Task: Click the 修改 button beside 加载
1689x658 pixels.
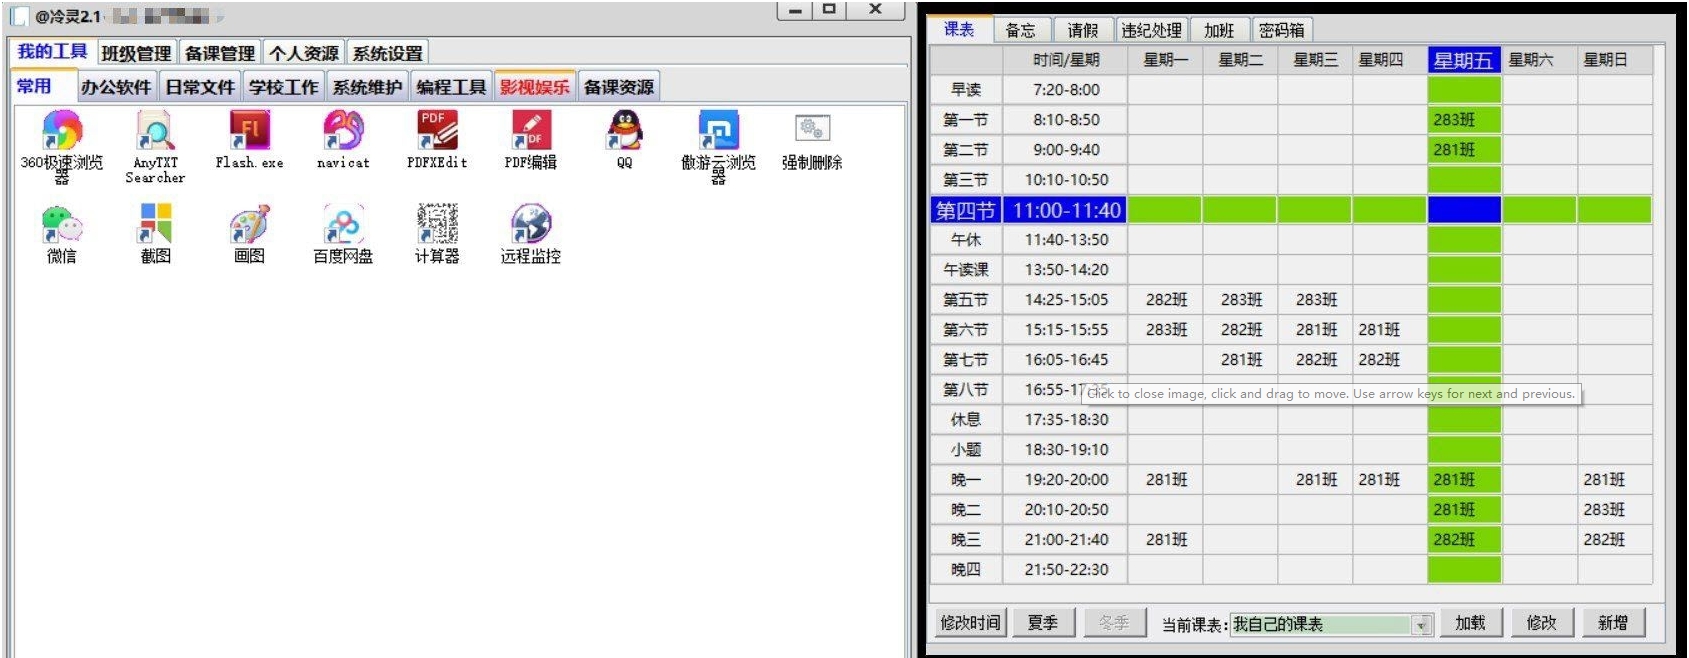Action: coord(1542,623)
